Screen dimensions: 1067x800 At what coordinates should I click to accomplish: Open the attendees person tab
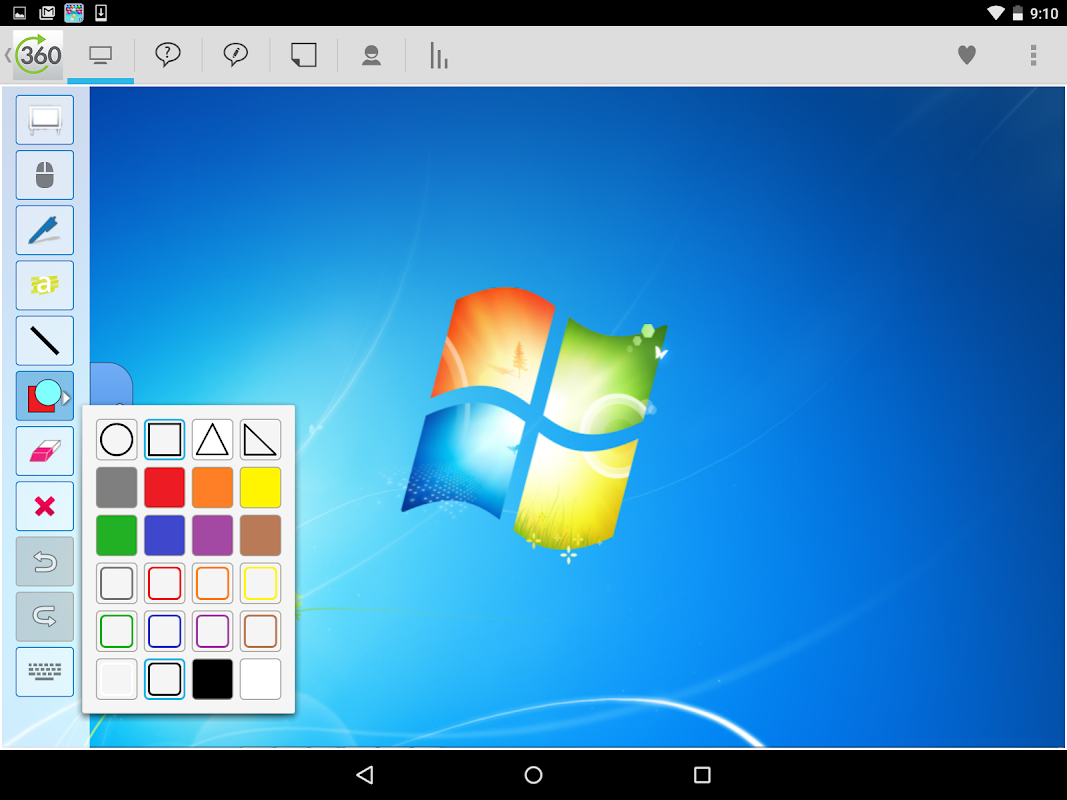pyautogui.click(x=372, y=55)
